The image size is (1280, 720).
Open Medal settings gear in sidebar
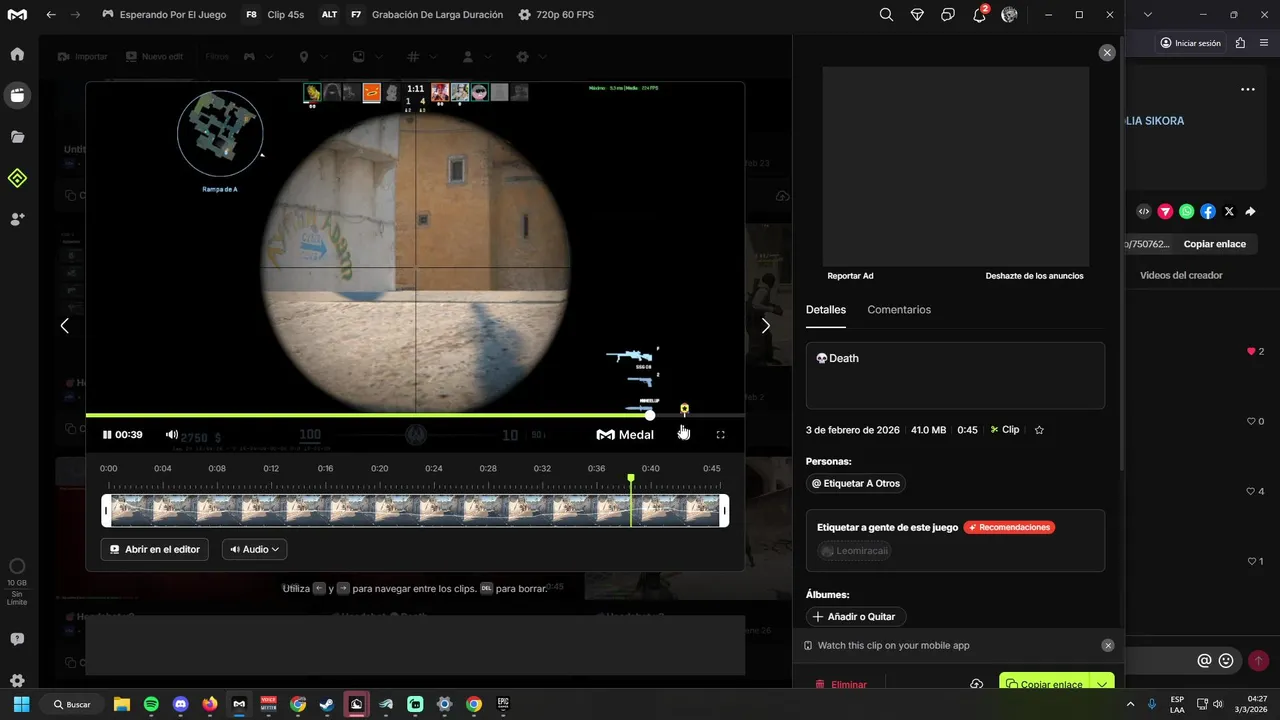[17, 681]
